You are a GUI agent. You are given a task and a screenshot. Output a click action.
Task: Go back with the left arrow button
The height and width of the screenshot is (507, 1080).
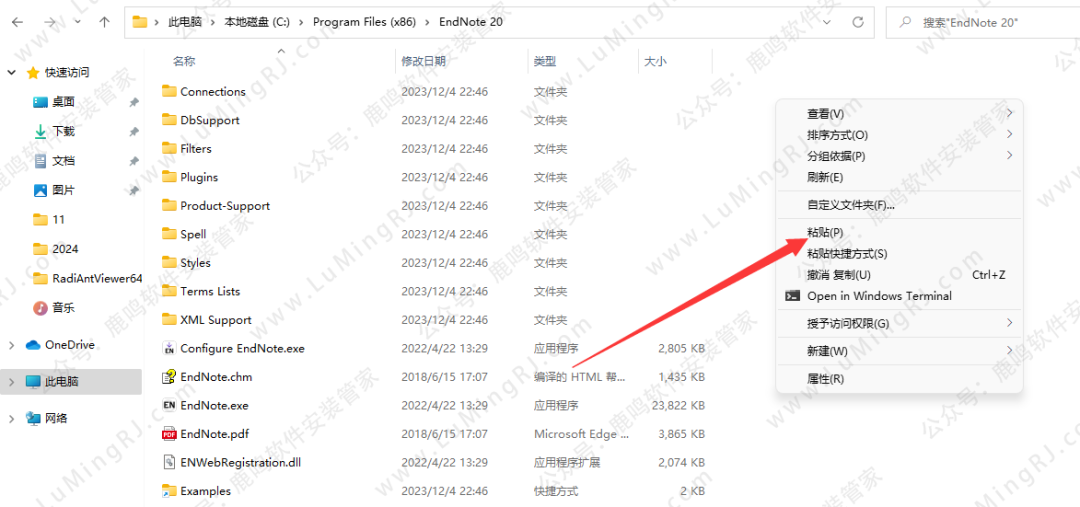(17, 22)
